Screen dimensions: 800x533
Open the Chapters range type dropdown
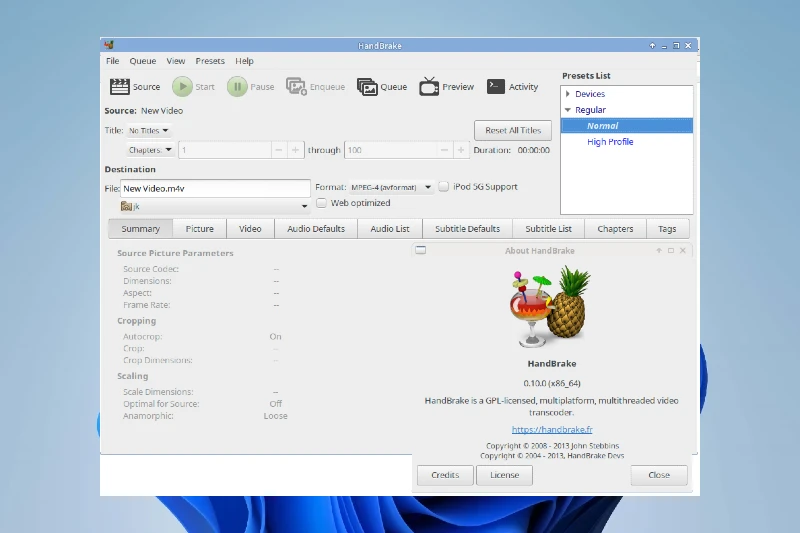tap(150, 150)
